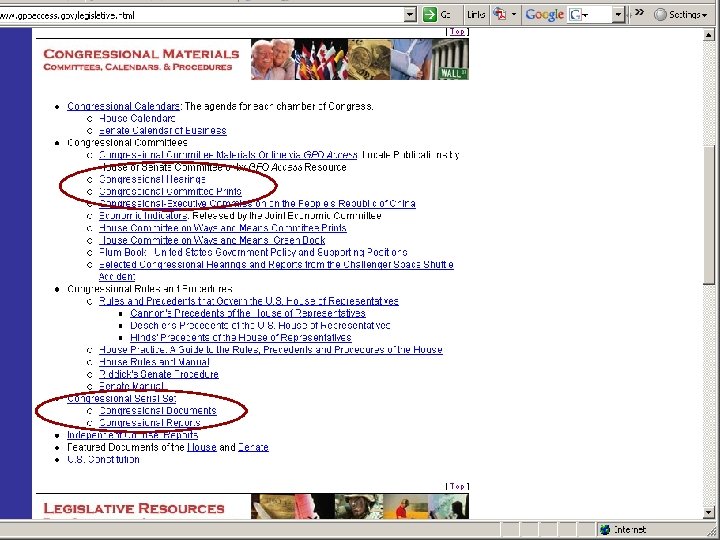The height and width of the screenshot is (540, 720).
Task: Open the Adobe PDF dropdown arrow
Action: point(514,15)
